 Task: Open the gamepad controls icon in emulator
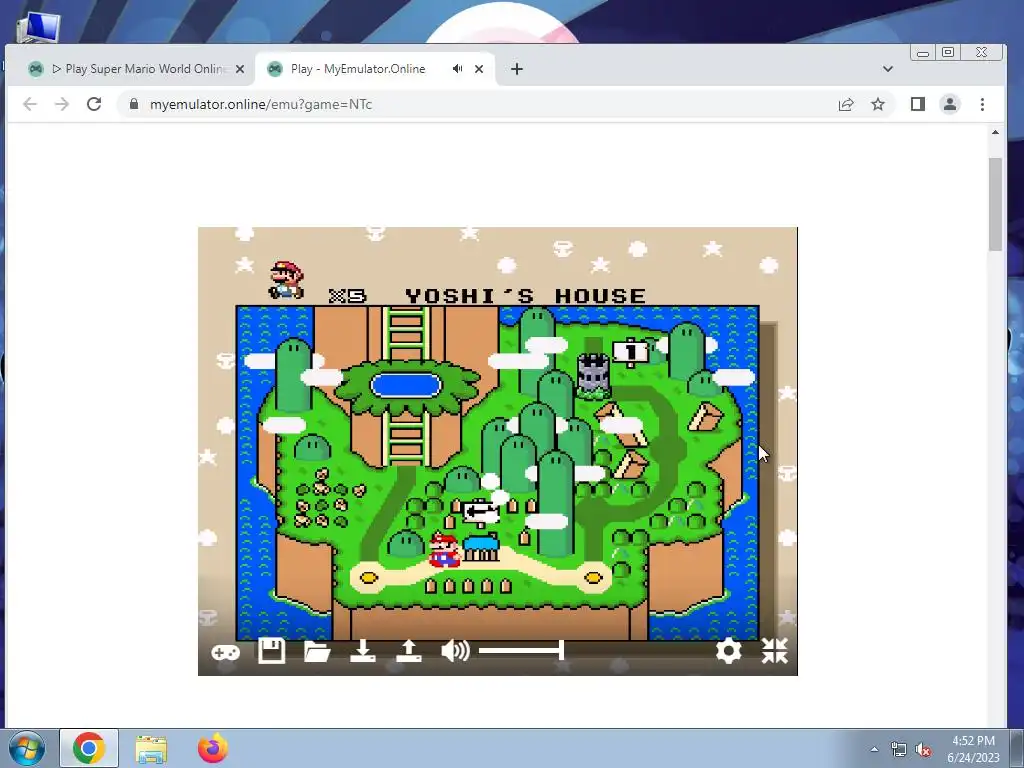225,652
